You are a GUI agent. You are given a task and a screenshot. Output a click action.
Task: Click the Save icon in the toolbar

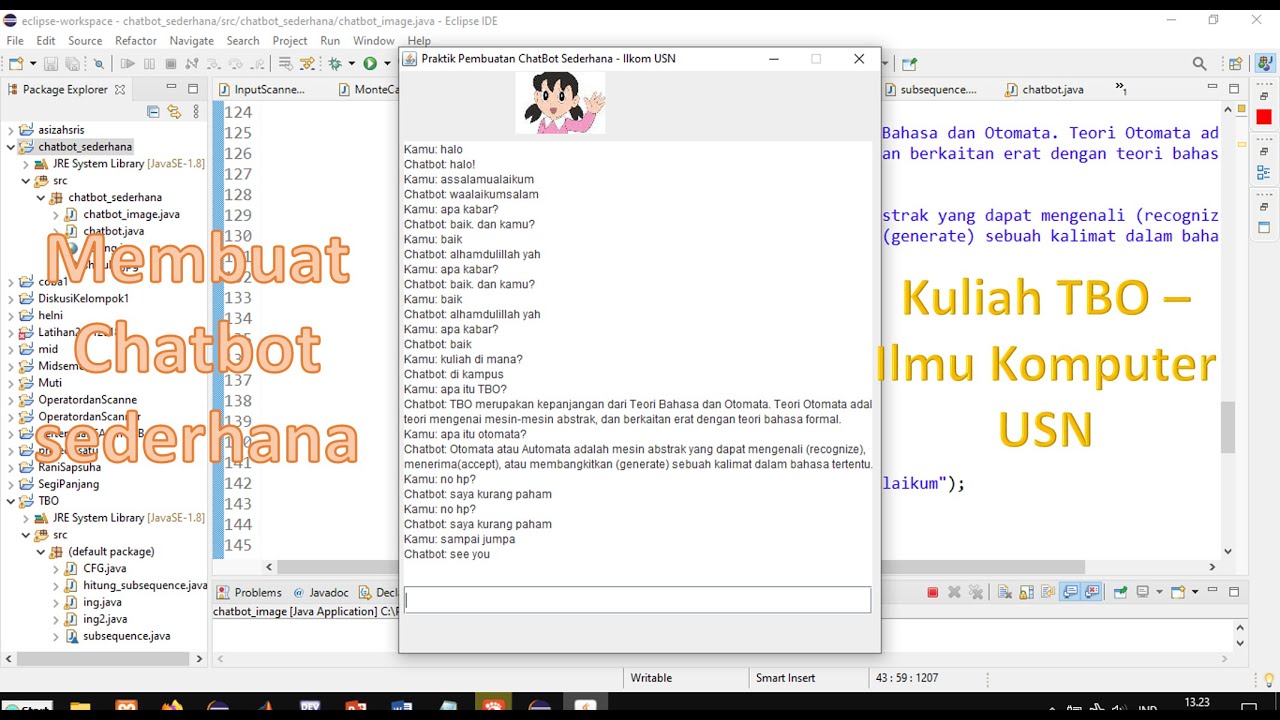point(53,64)
